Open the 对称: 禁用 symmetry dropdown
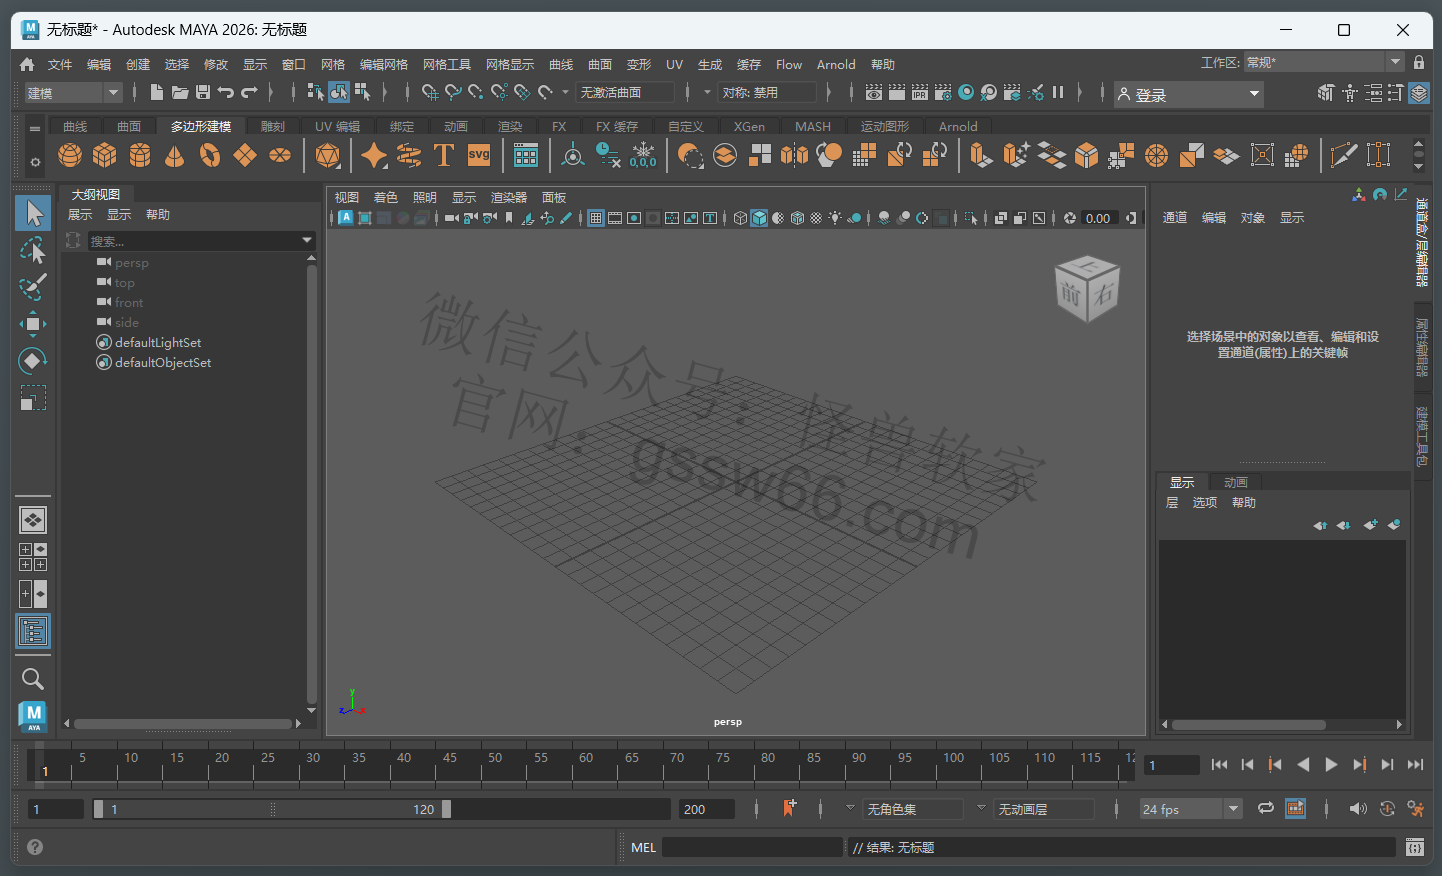1442x876 pixels. tap(767, 92)
